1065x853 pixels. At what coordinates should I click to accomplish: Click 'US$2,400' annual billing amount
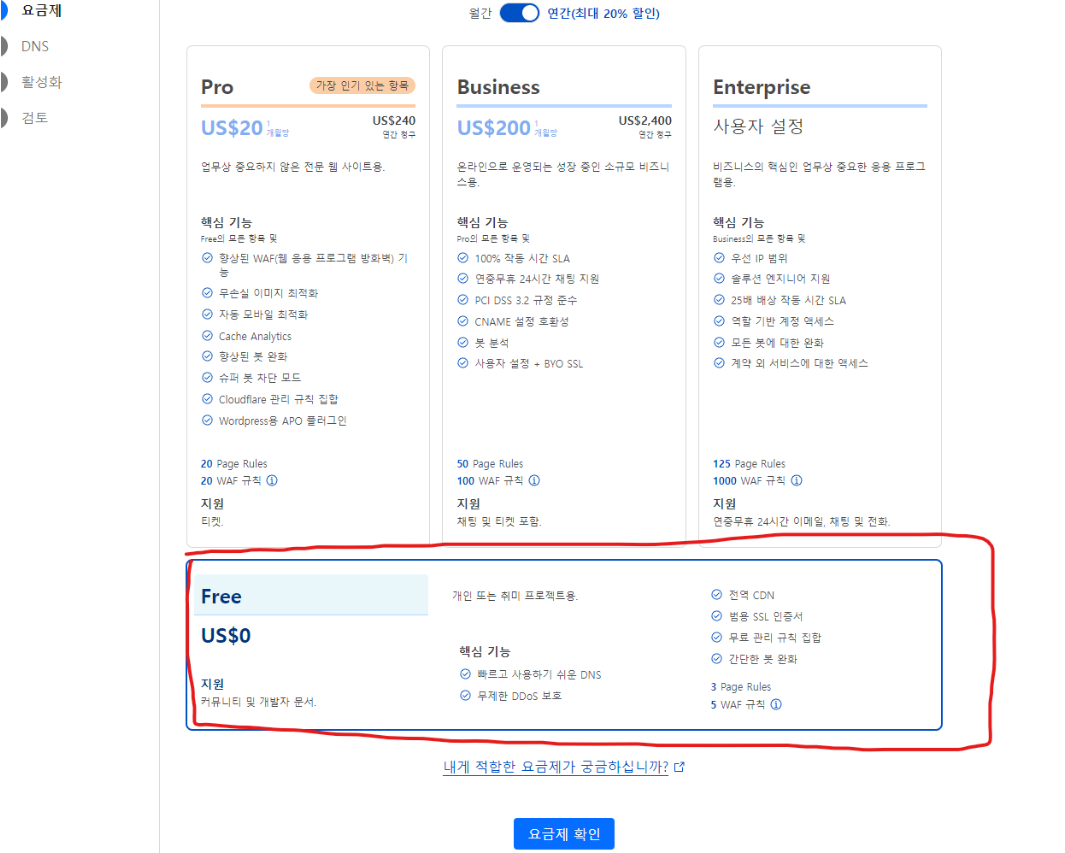[645, 120]
